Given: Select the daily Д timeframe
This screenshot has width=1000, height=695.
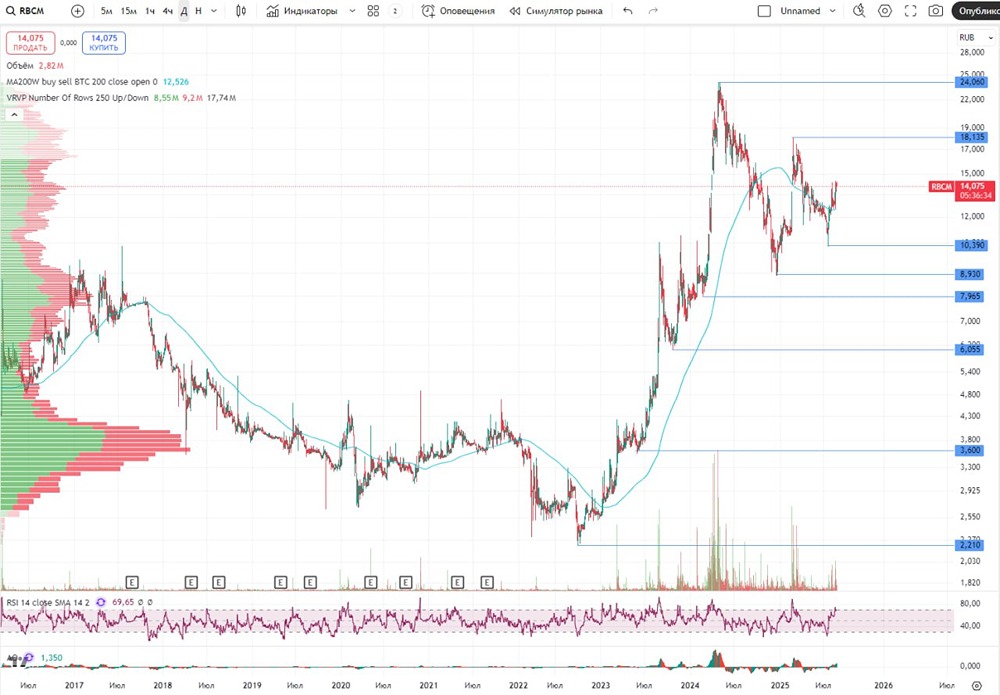Looking at the screenshot, I should [x=184, y=11].
